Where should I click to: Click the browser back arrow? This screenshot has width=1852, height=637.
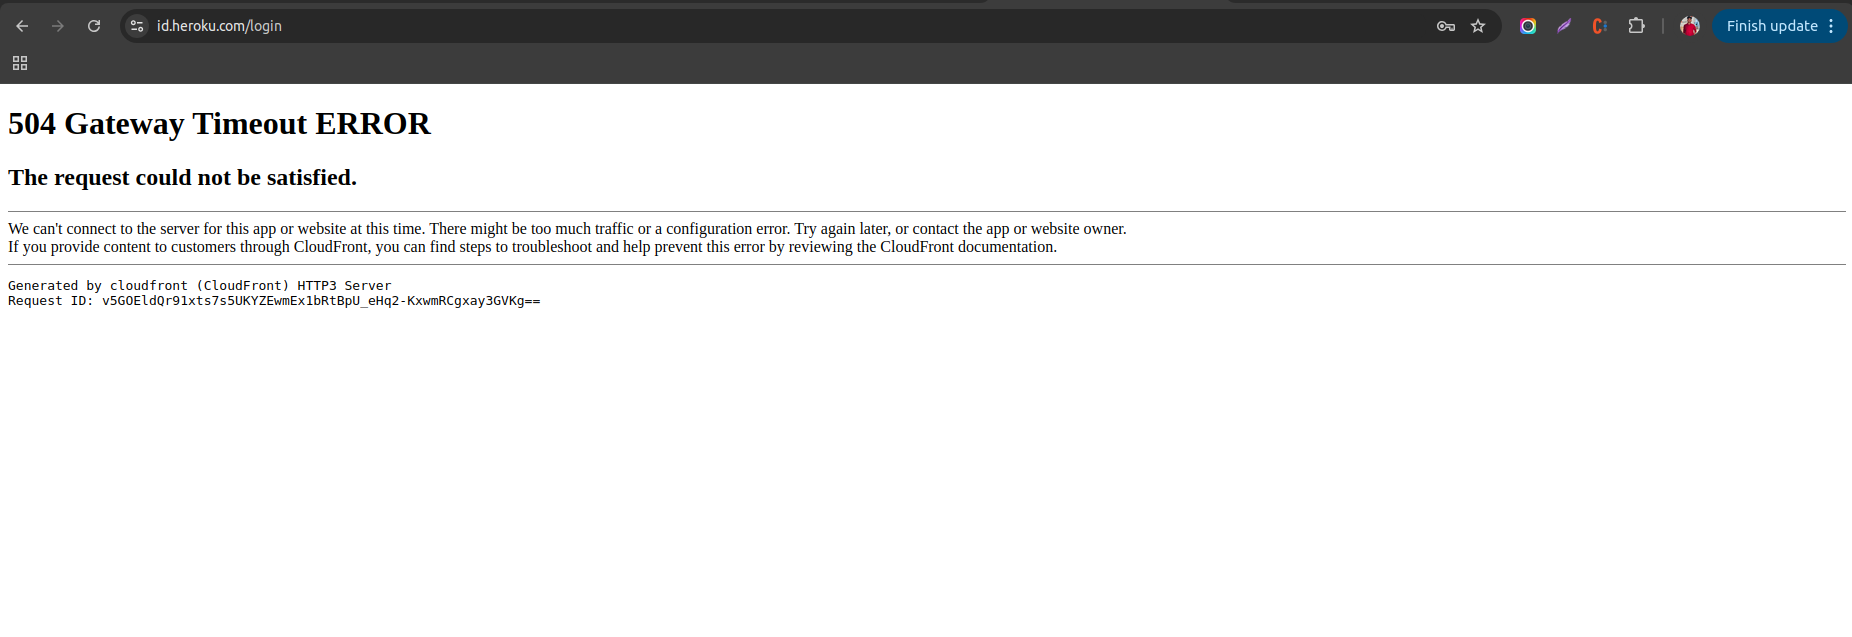(x=22, y=26)
